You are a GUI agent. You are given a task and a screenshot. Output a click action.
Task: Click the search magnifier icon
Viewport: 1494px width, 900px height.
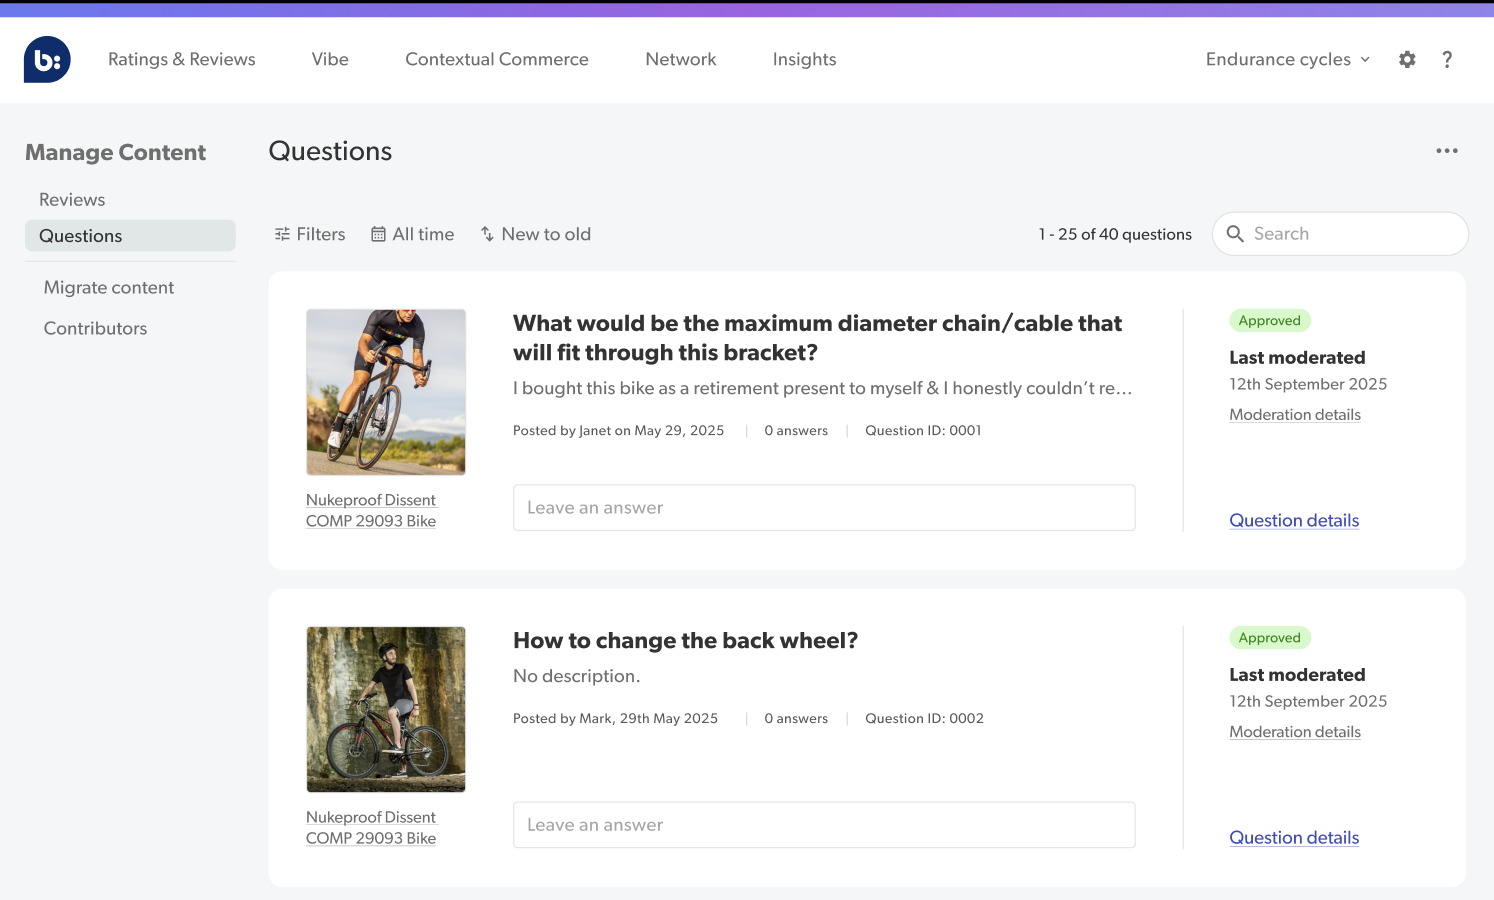1235,234
